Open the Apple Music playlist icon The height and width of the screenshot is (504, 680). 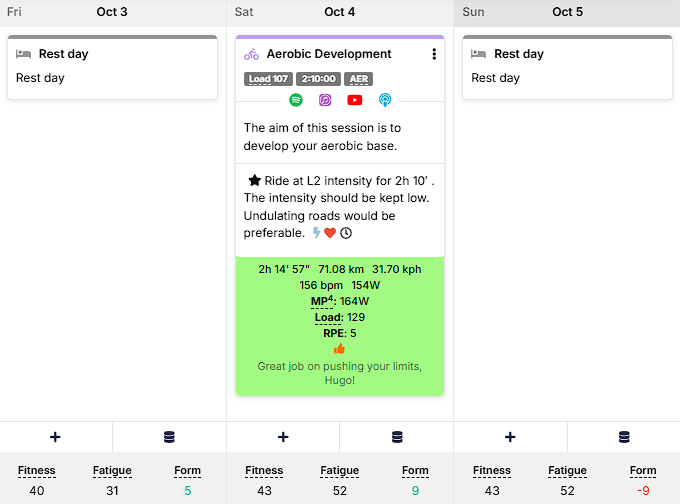coord(325,100)
